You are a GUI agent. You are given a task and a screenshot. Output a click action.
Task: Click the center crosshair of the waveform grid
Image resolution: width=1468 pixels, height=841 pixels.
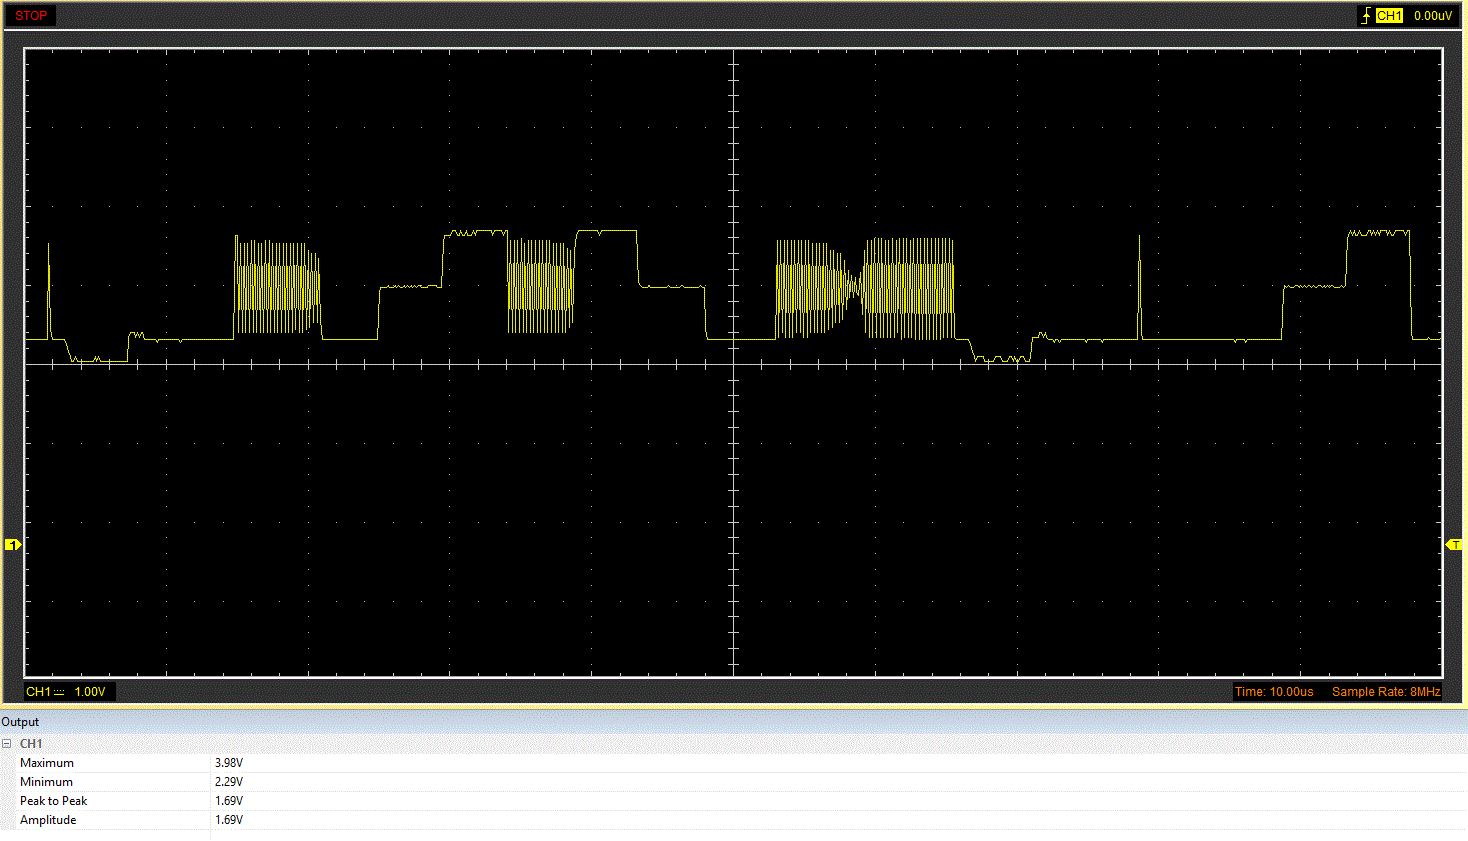tap(734, 364)
